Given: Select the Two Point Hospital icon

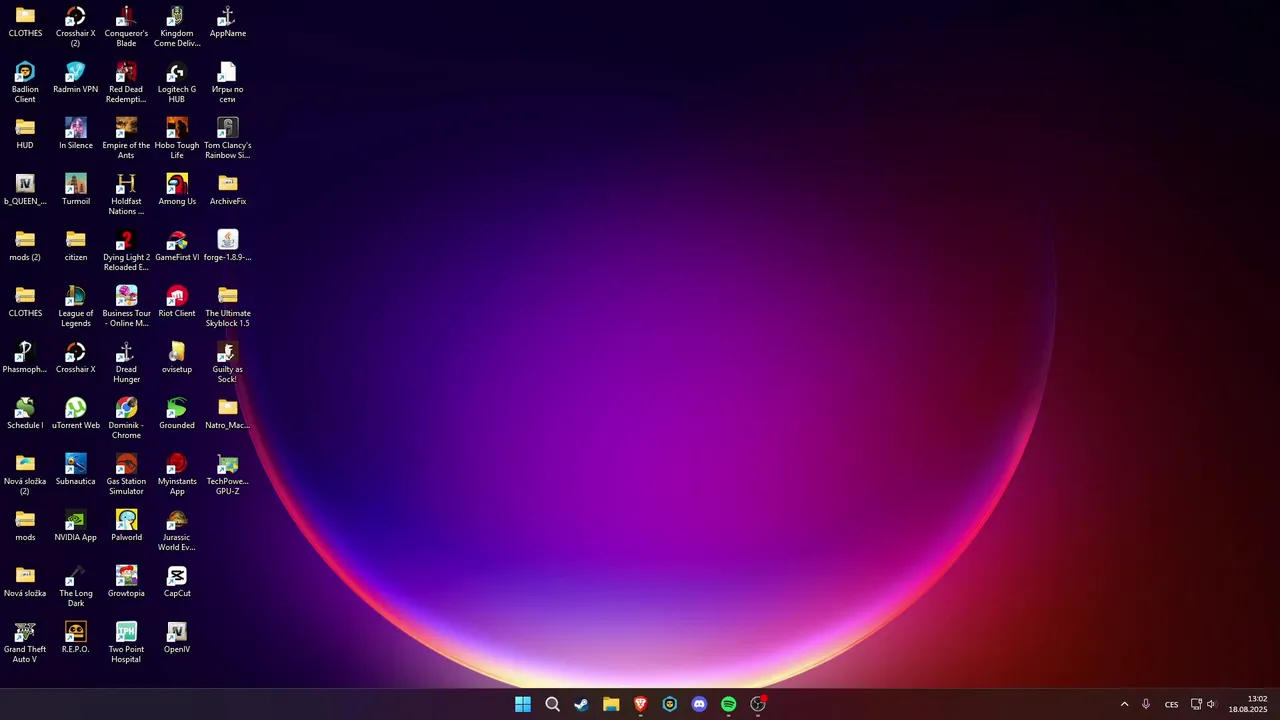Looking at the screenshot, I should pyautogui.click(x=126, y=643).
